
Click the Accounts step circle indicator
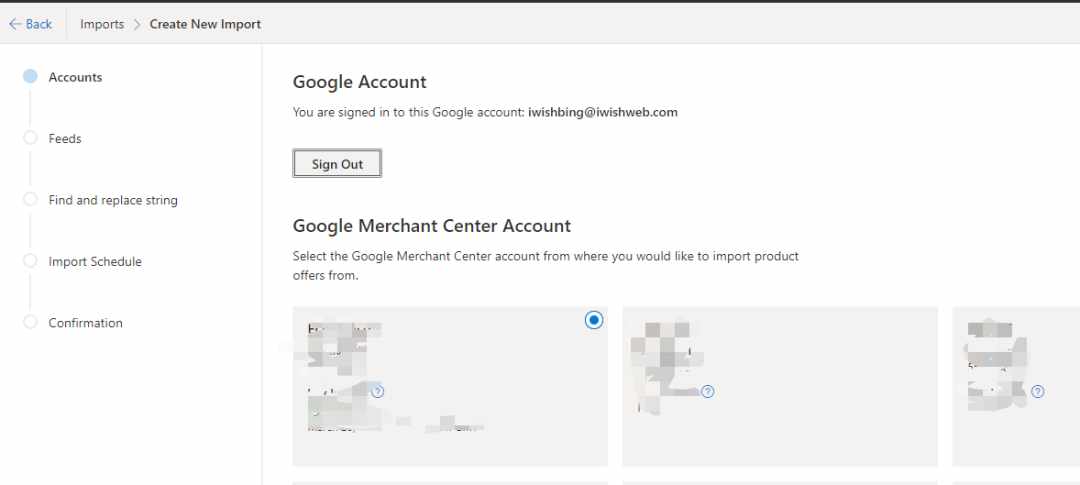[x=30, y=76]
